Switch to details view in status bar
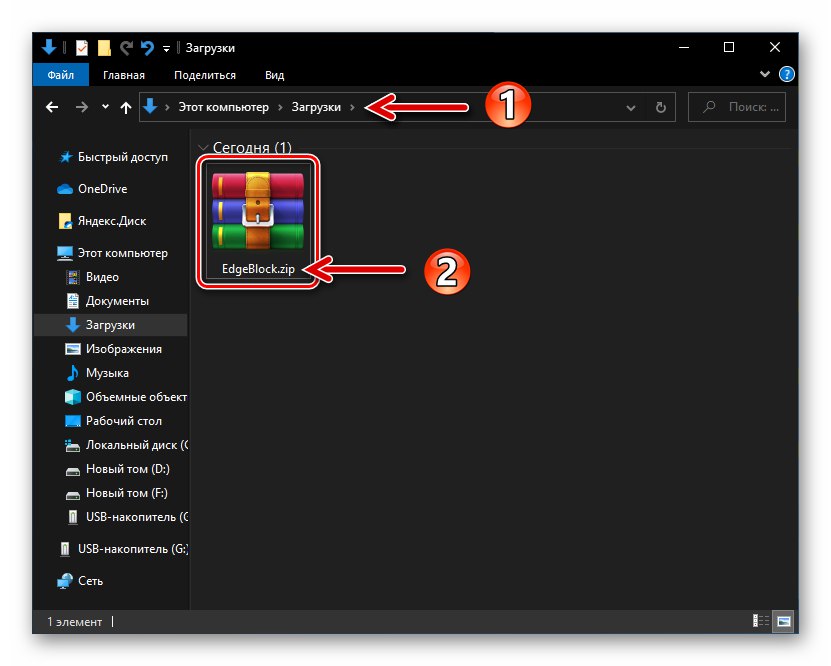The height and width of the screenshot is (666, 831). point(761,620)
